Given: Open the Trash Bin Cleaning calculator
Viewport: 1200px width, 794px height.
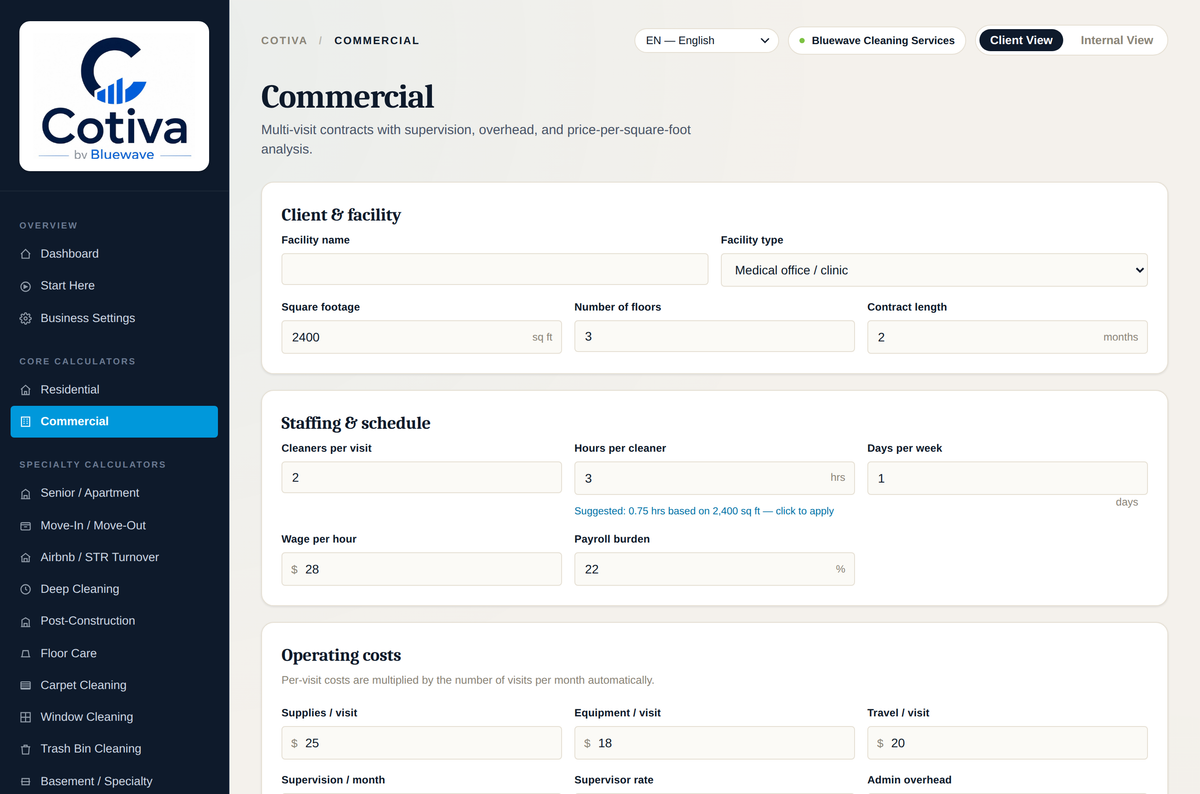Looking at the screenshot, I should click(x=114, y=749).
